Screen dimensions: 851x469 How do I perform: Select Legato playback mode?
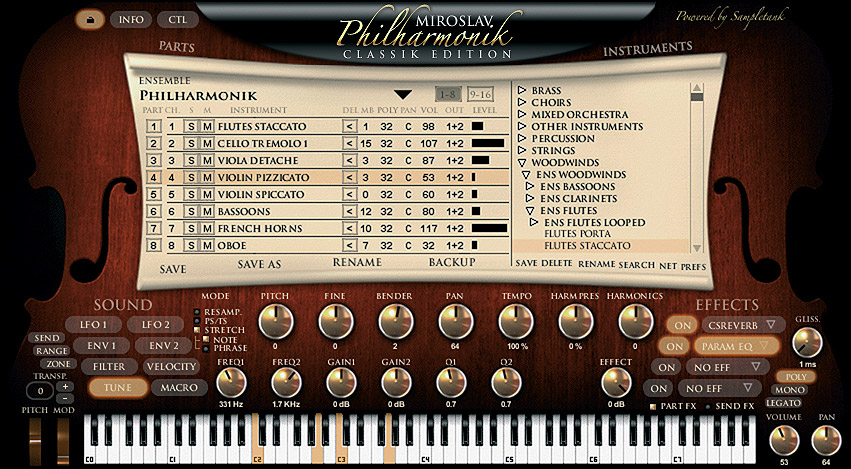[x=783, y=403]
